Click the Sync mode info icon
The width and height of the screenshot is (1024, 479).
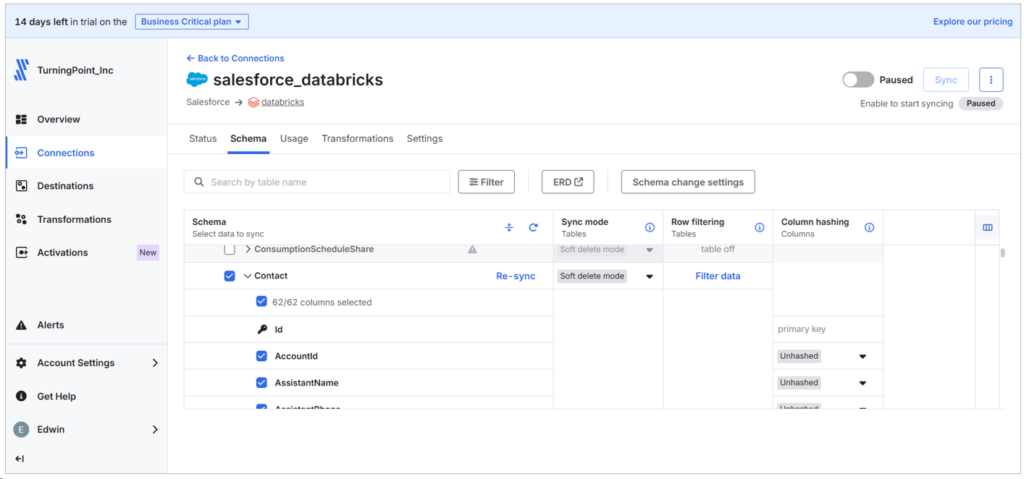(649, 227)
